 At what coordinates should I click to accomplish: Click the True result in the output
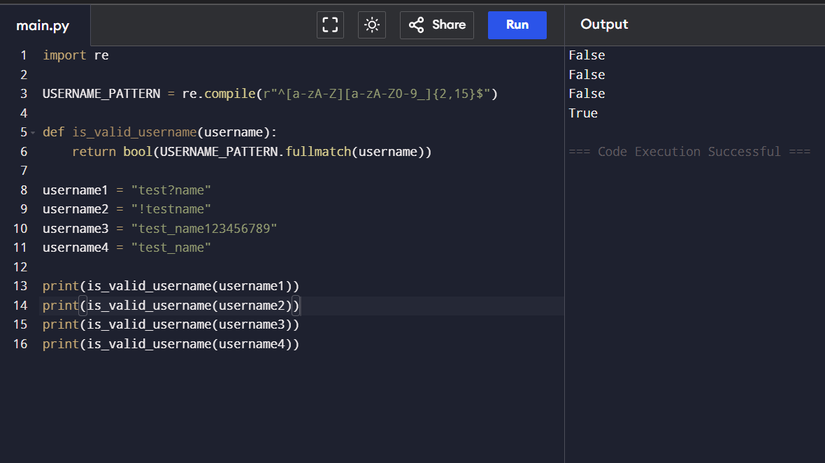(x=583, y=113)
